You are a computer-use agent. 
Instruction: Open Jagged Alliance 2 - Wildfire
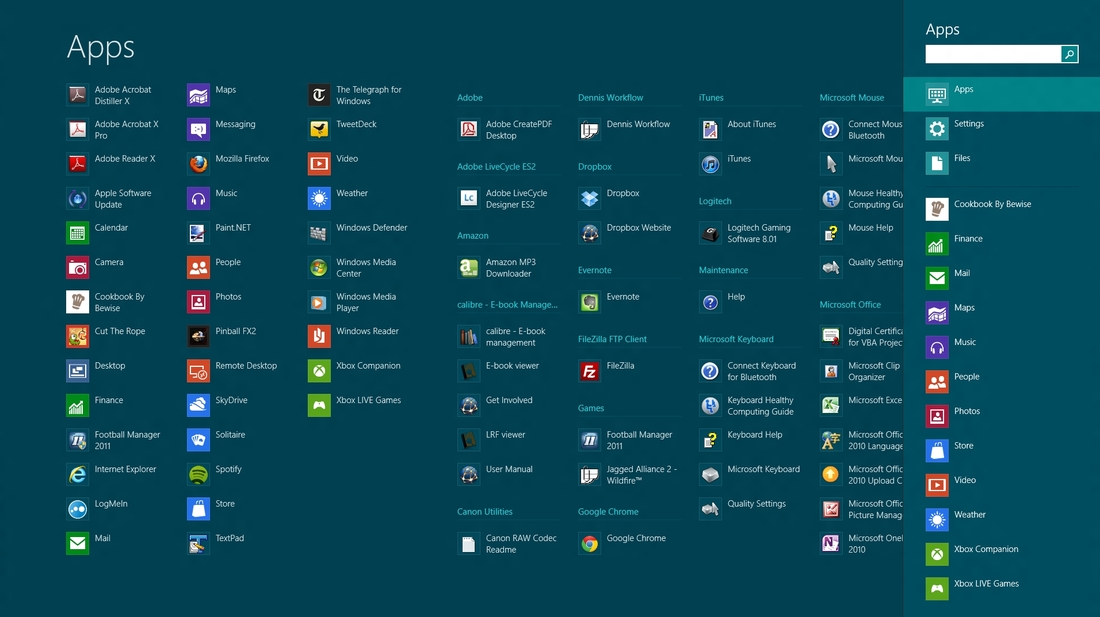coord(630,474)
